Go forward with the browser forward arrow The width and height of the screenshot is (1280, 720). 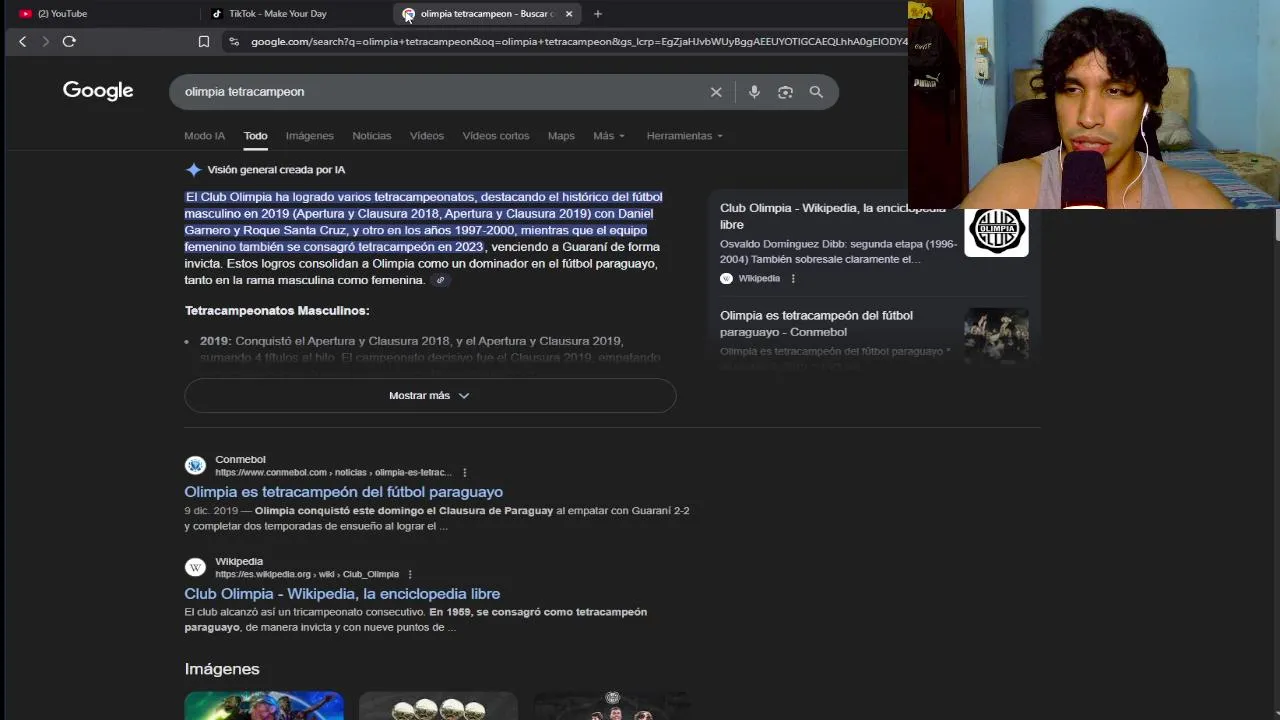[45, 41]
